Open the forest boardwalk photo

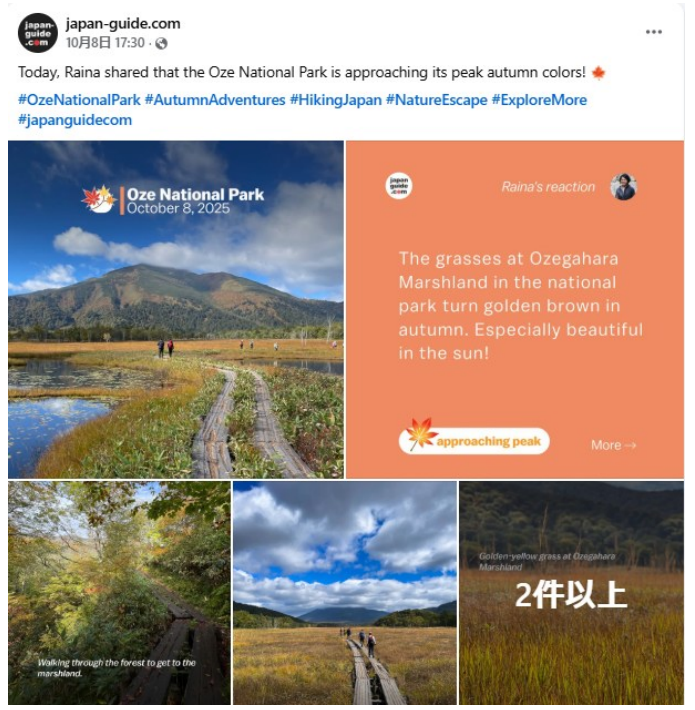(x=119, y=593)
